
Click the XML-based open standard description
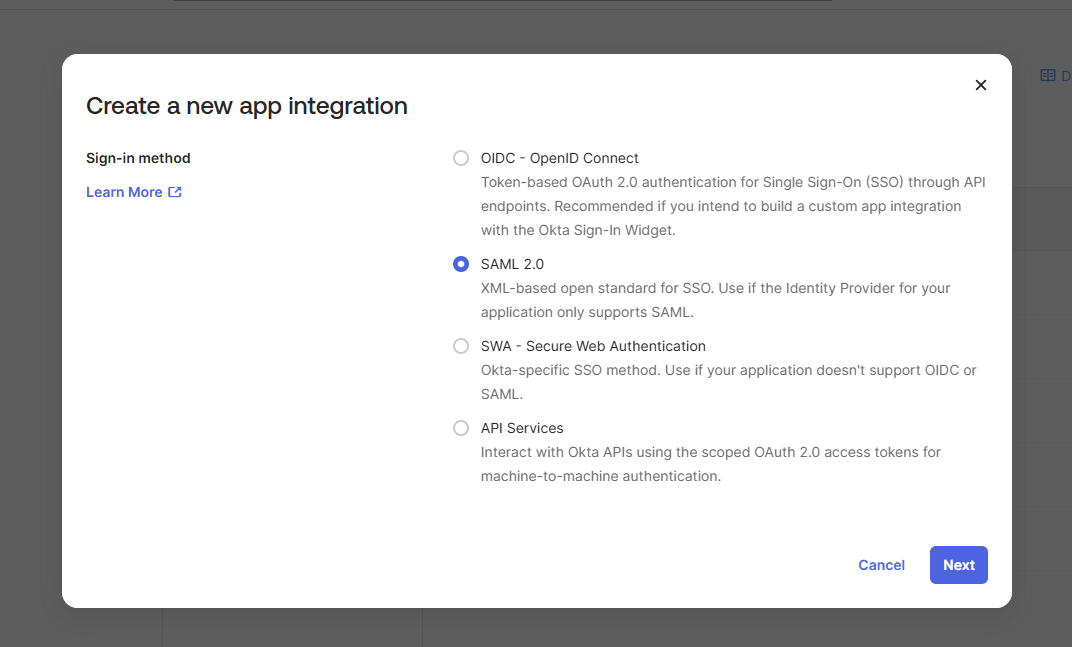[715, 300]
